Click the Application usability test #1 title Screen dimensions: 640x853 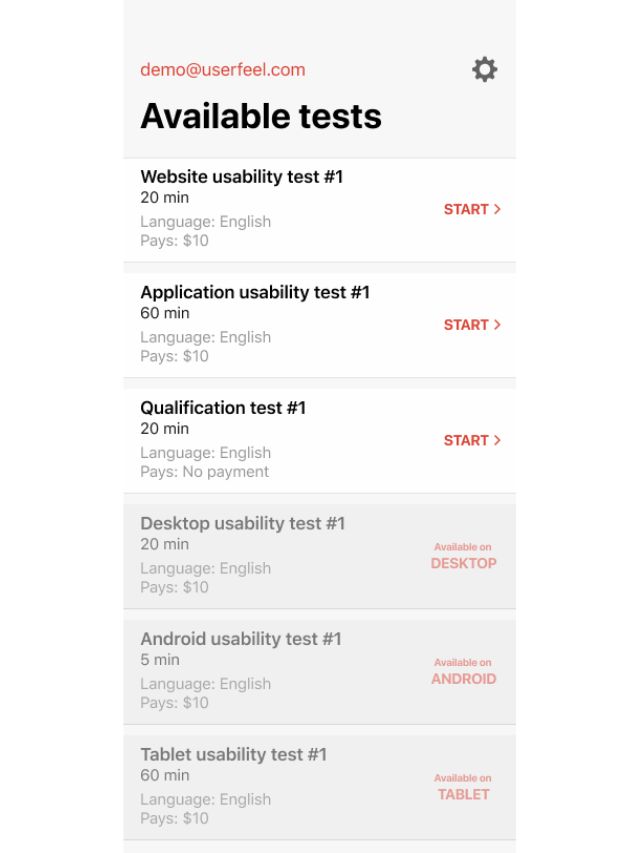[x=255, y=293]
